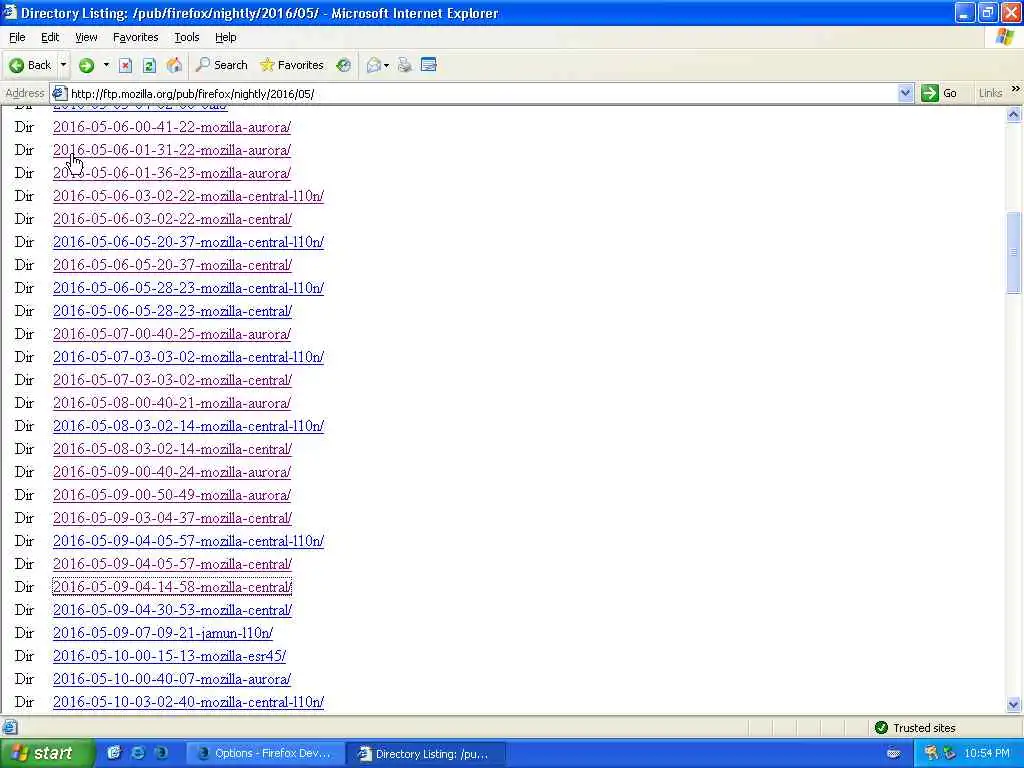Open 2016-05-09-07-09-21-jamun-l10n directory
Image resolution: width=1024 pixels, height=768 pixels.
[x=163, y=633]
